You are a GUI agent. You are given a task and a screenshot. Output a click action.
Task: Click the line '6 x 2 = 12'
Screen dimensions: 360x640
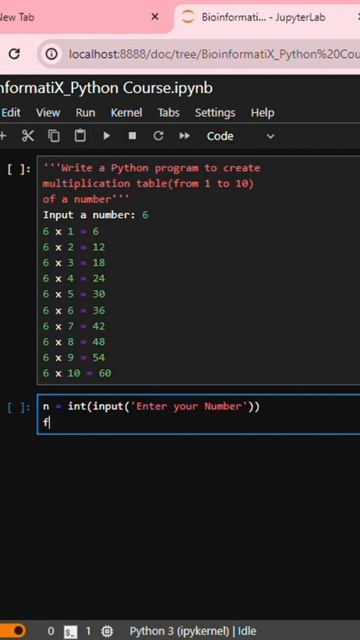(x=74, y=247)
